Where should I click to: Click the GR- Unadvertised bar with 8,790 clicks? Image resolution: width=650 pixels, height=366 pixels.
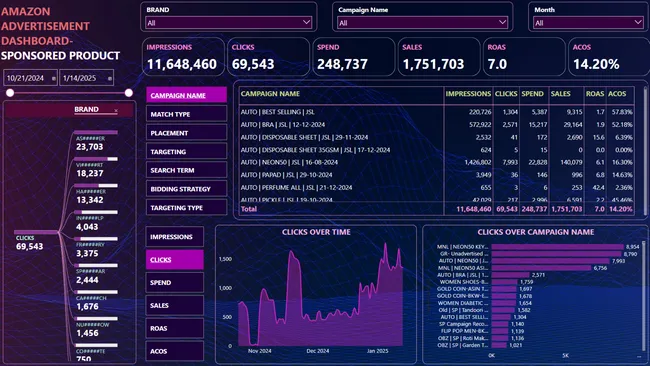tap(556, 254)
